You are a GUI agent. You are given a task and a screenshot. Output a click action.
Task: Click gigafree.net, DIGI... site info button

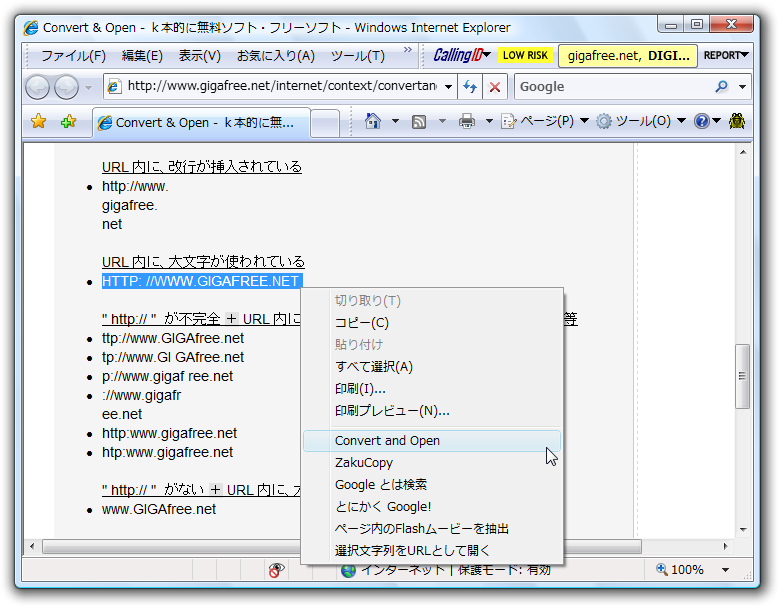tap(628, 55)
